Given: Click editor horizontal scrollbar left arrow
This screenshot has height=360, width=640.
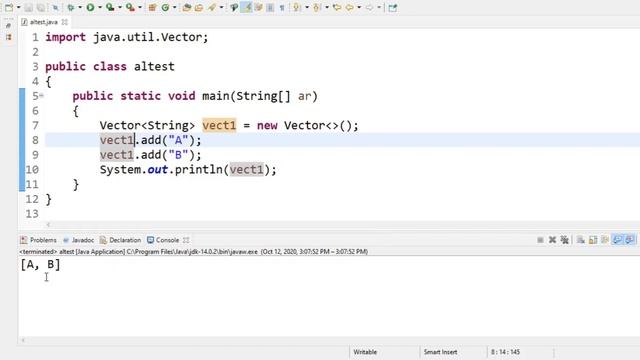Looking at the screenshot, I should coord(48,224).
